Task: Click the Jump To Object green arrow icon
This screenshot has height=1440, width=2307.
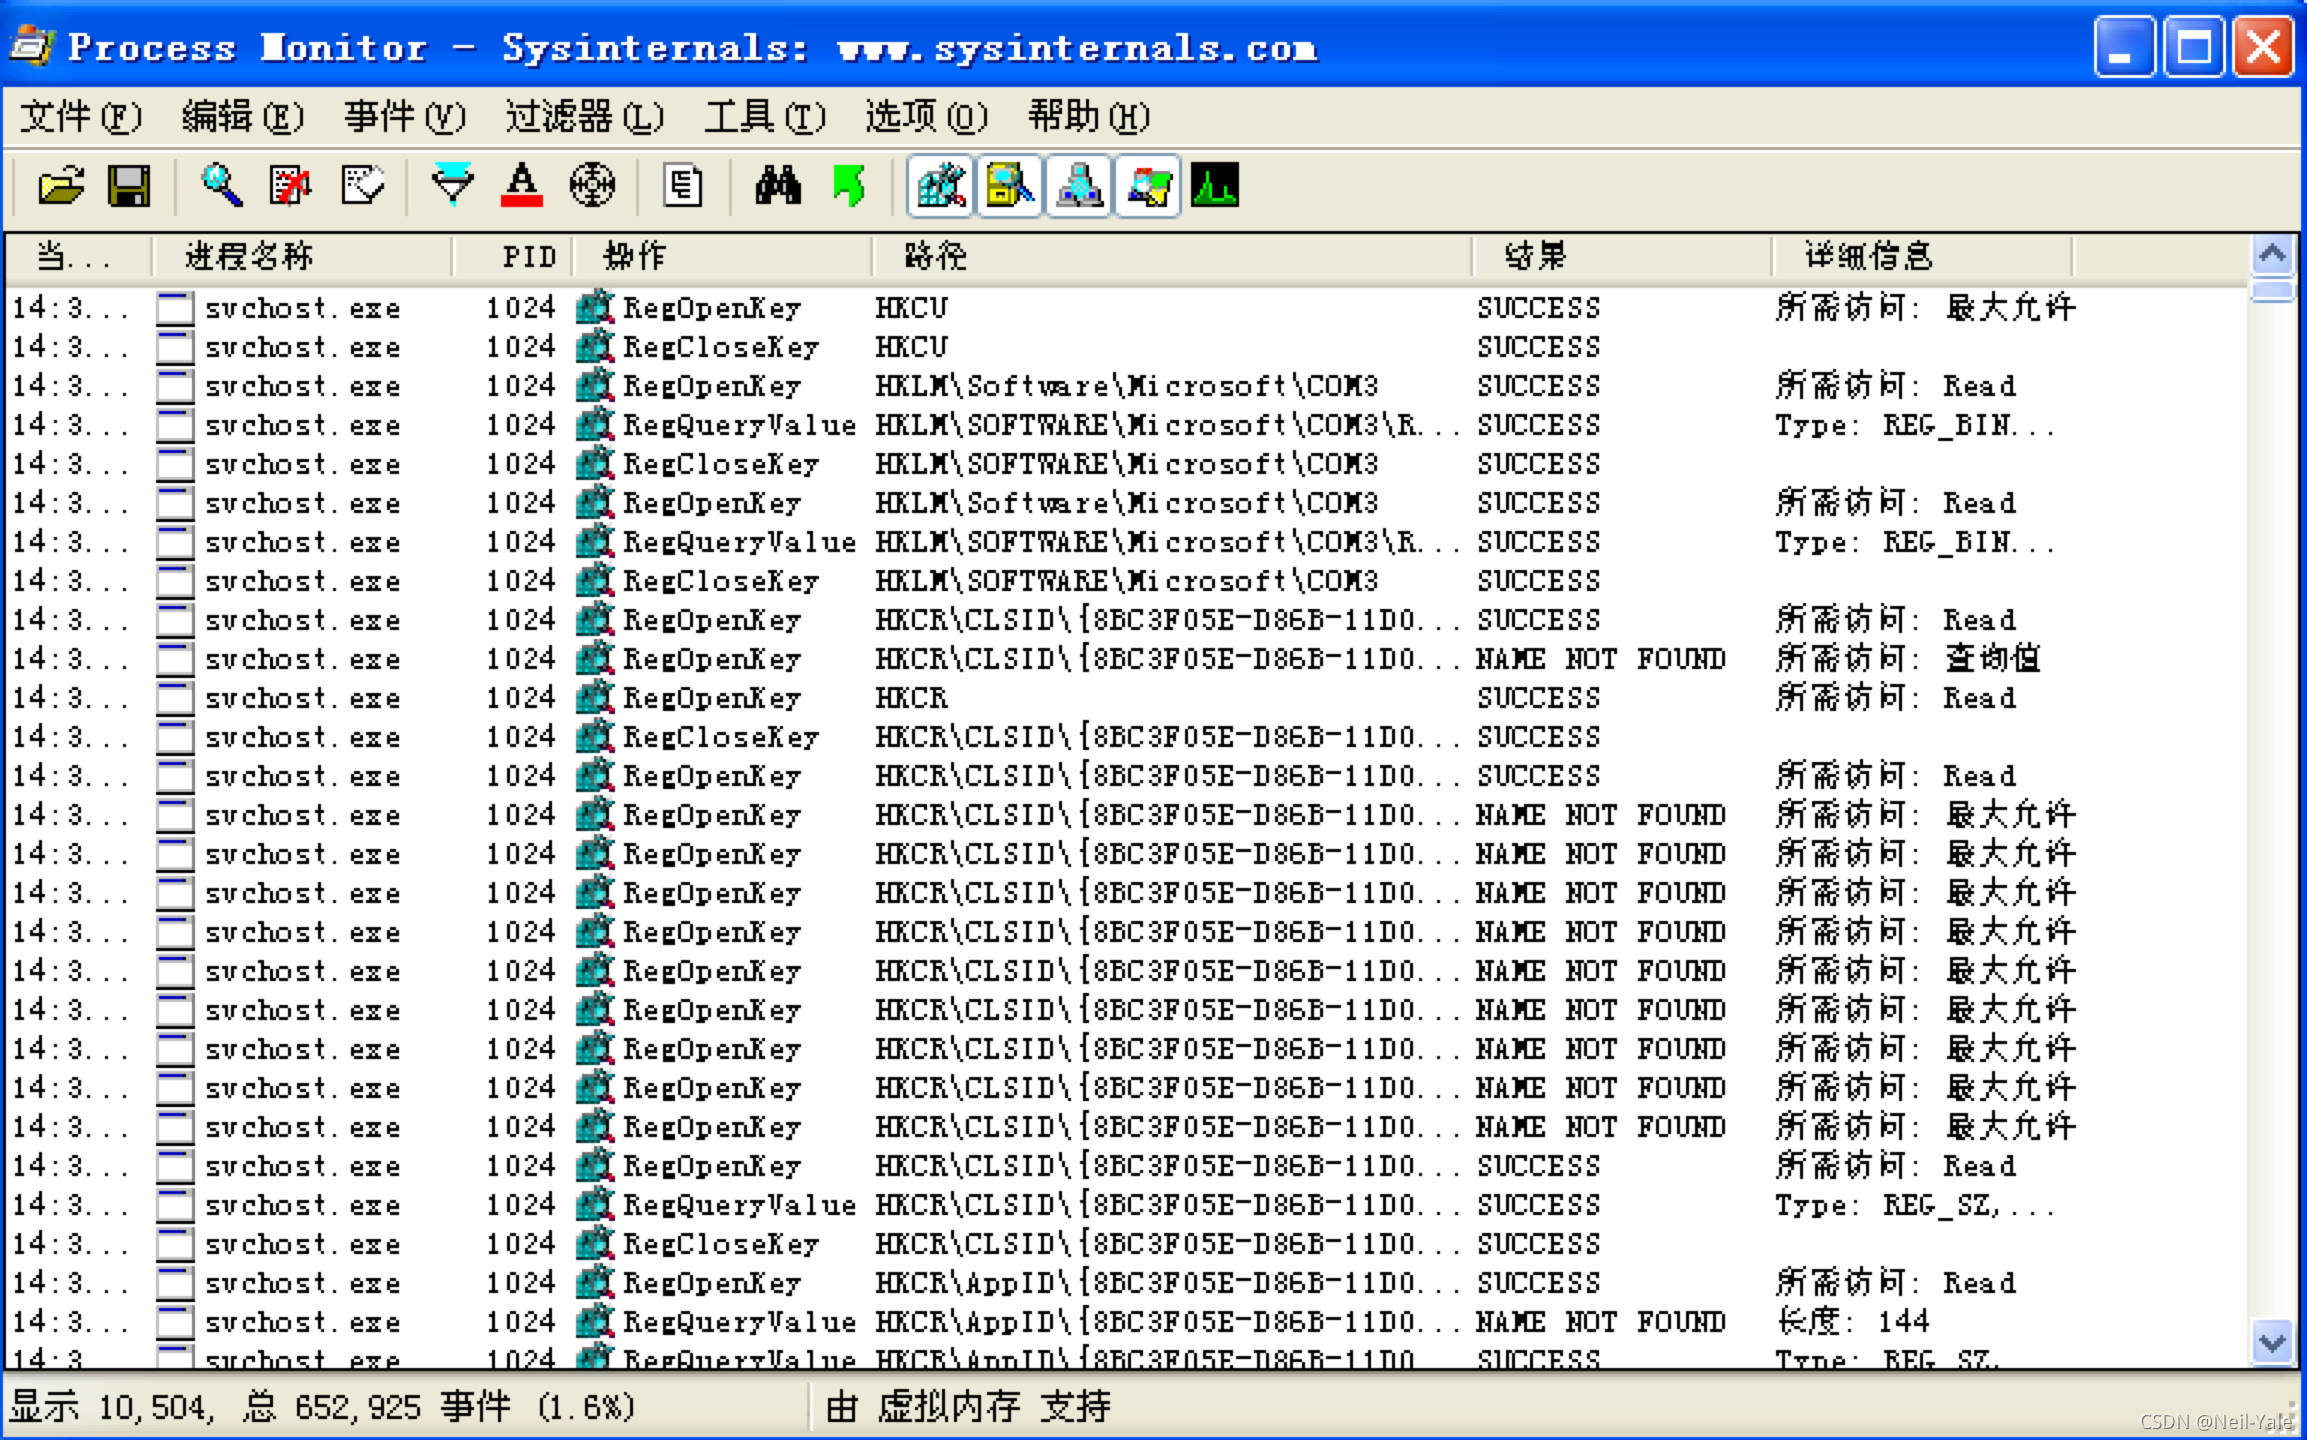Action: tap(848, 186)
